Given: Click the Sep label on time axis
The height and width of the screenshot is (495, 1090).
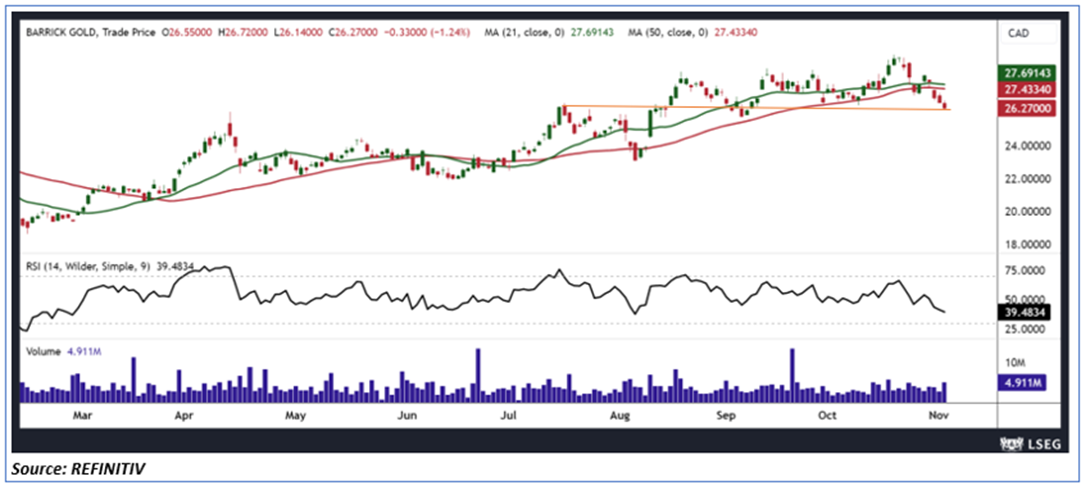Looking at the screenshot, I should pyautogui.click(x=726, y=416).
